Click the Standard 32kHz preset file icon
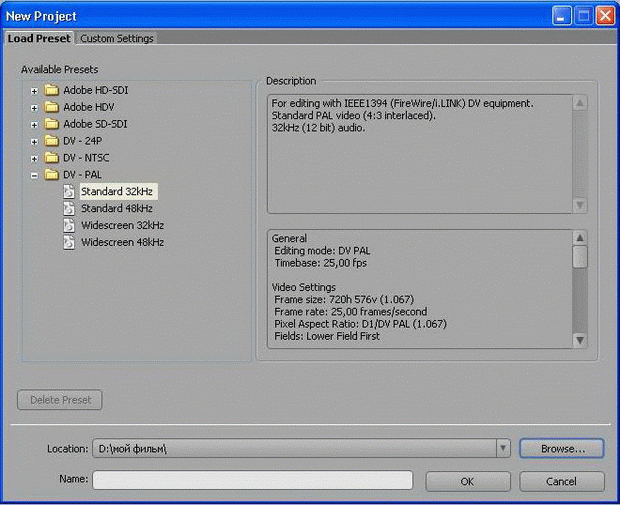 pos(69,192)
